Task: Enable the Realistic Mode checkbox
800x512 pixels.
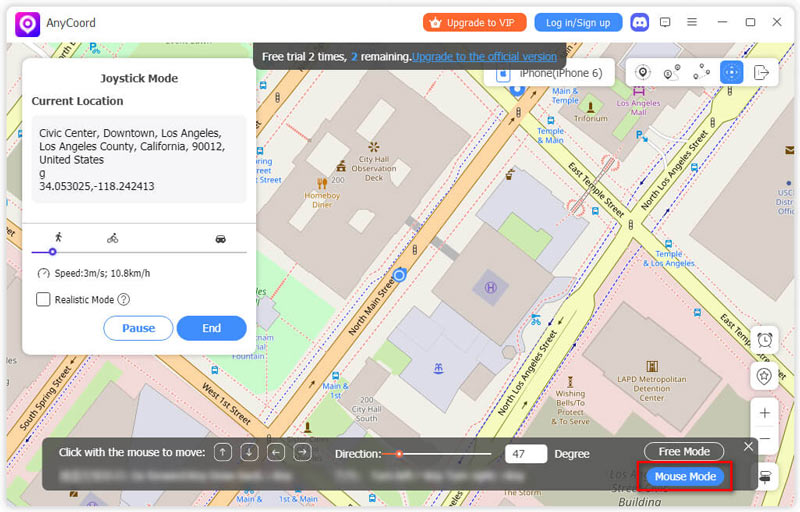Action: pos(43,299)
